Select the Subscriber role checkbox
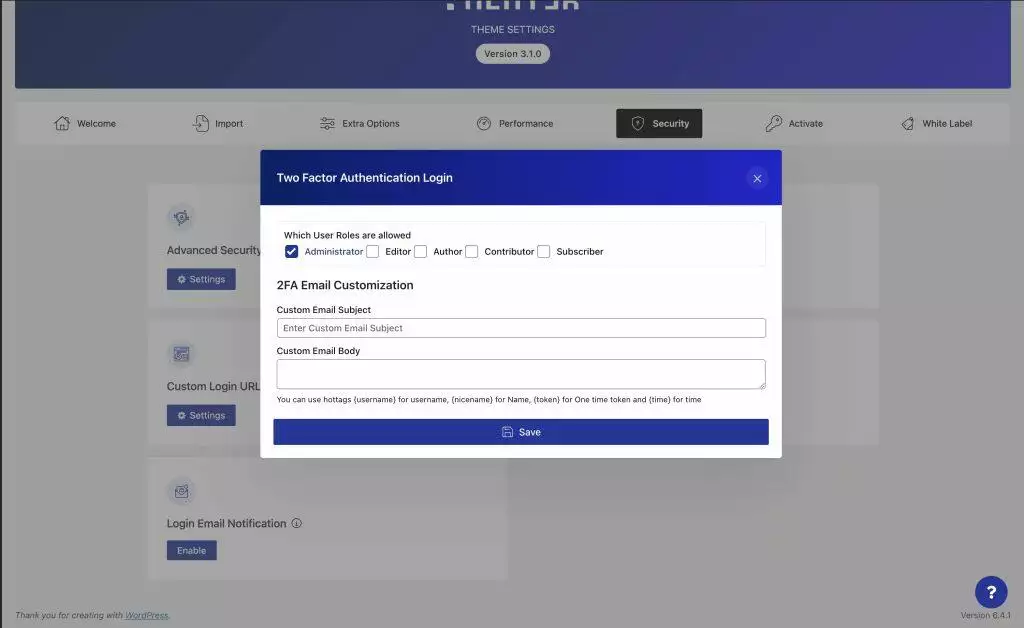 pos(544,252)
